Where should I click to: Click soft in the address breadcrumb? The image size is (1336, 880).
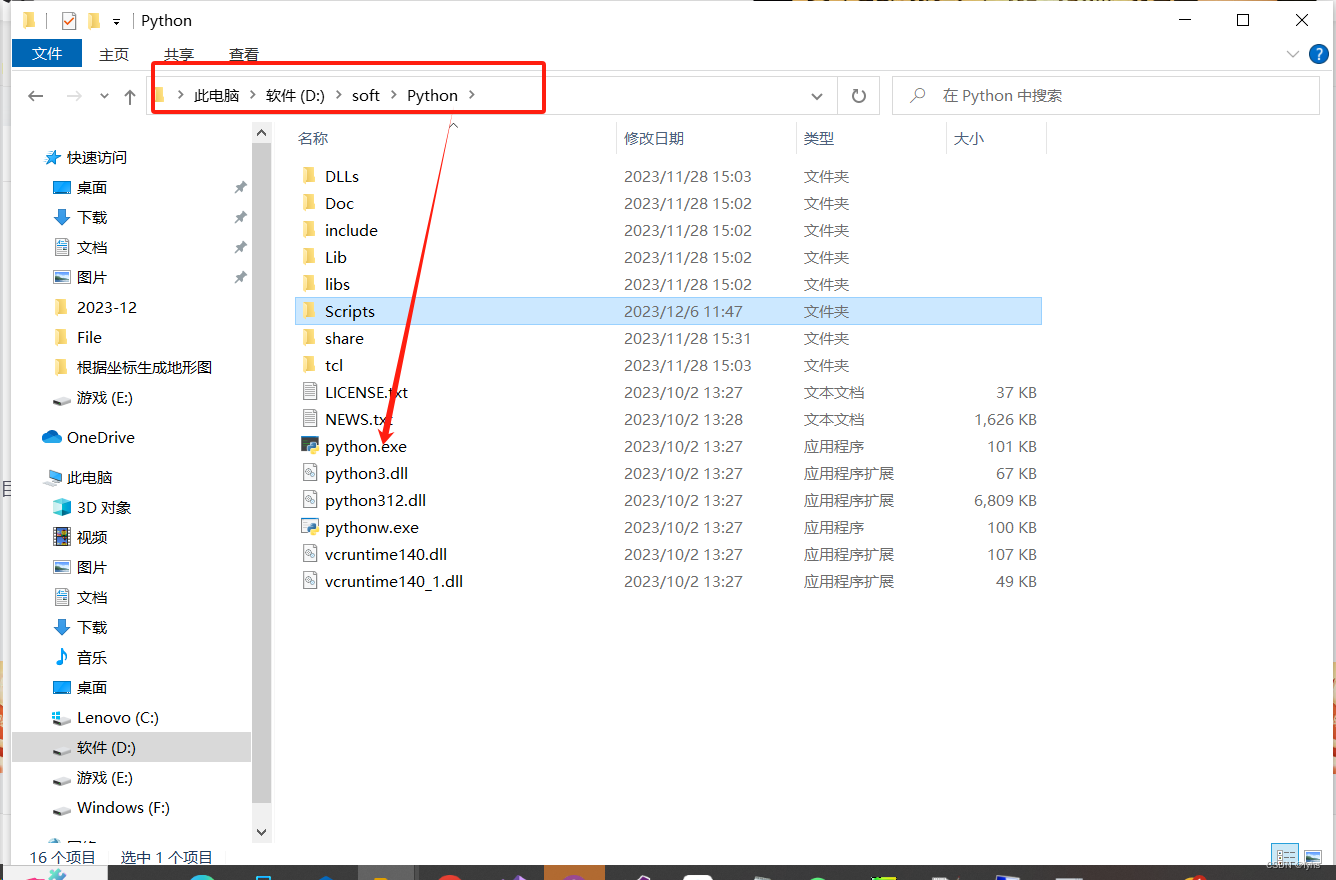point(366,96)
